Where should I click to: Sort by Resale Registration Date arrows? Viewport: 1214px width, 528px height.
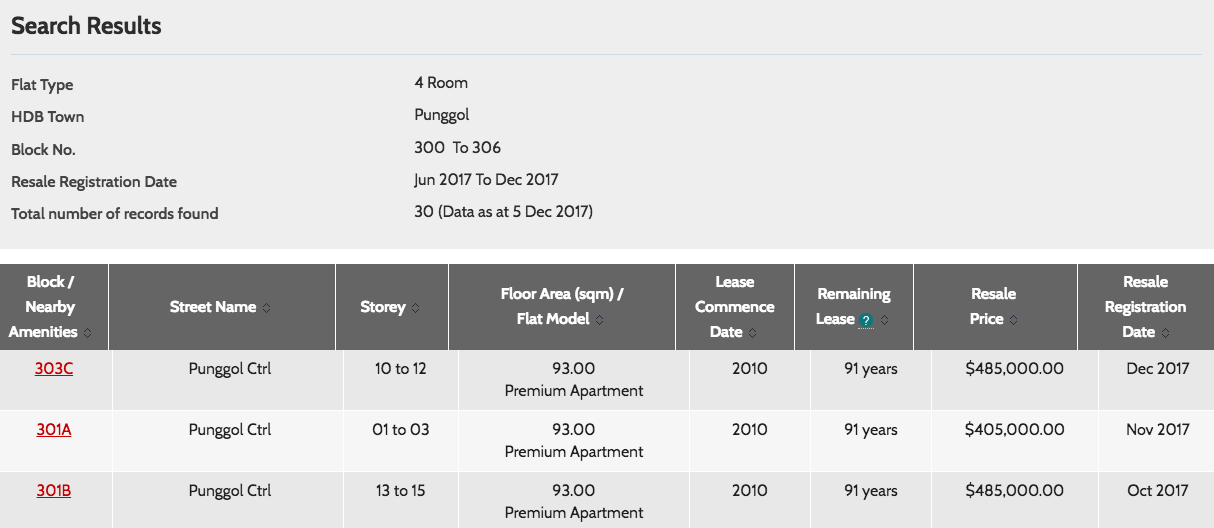[1166, 333]
